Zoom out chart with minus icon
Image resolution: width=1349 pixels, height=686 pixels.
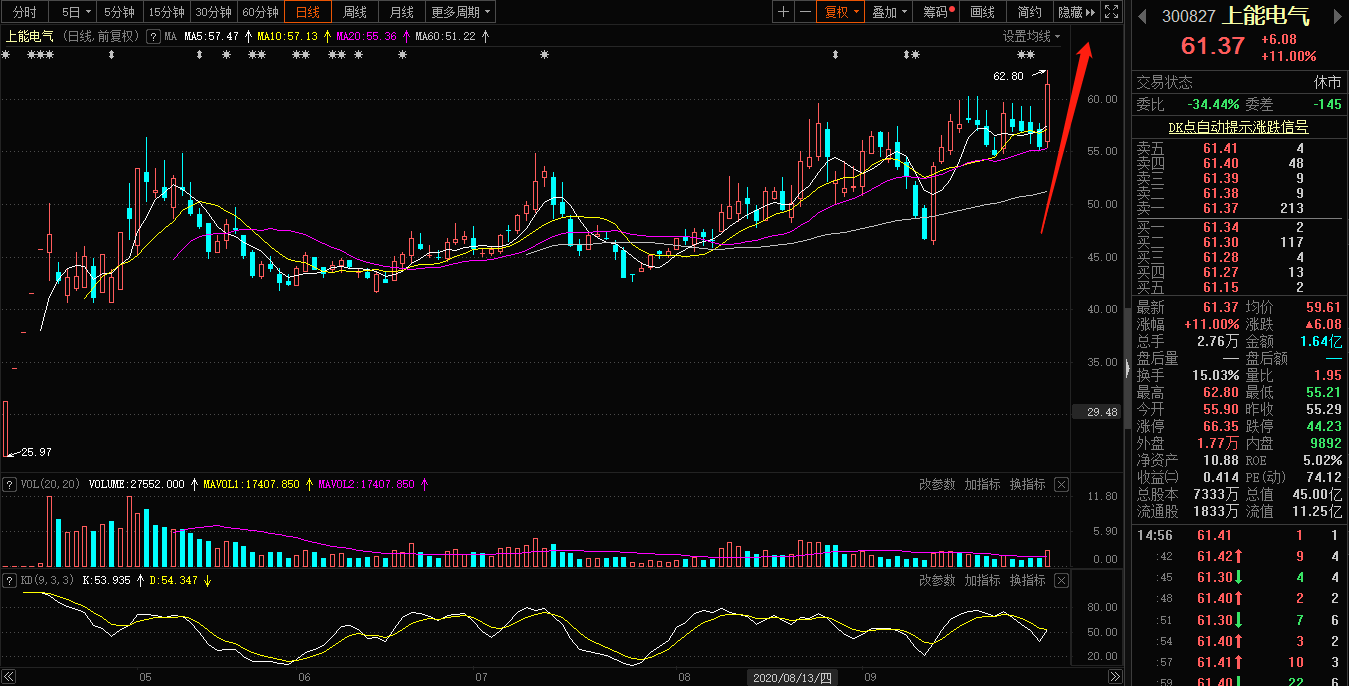coord(805,12)
